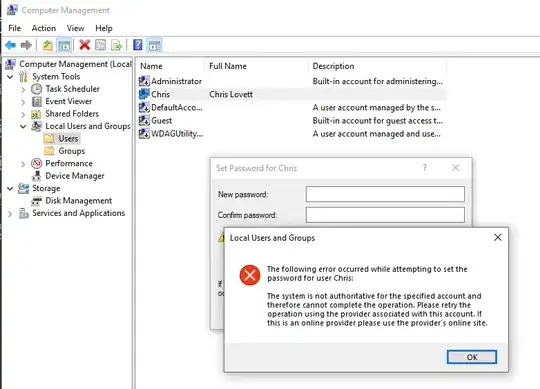
Task: Click the Task Scheduler clock icon
Action: click(x=37, y=89)
